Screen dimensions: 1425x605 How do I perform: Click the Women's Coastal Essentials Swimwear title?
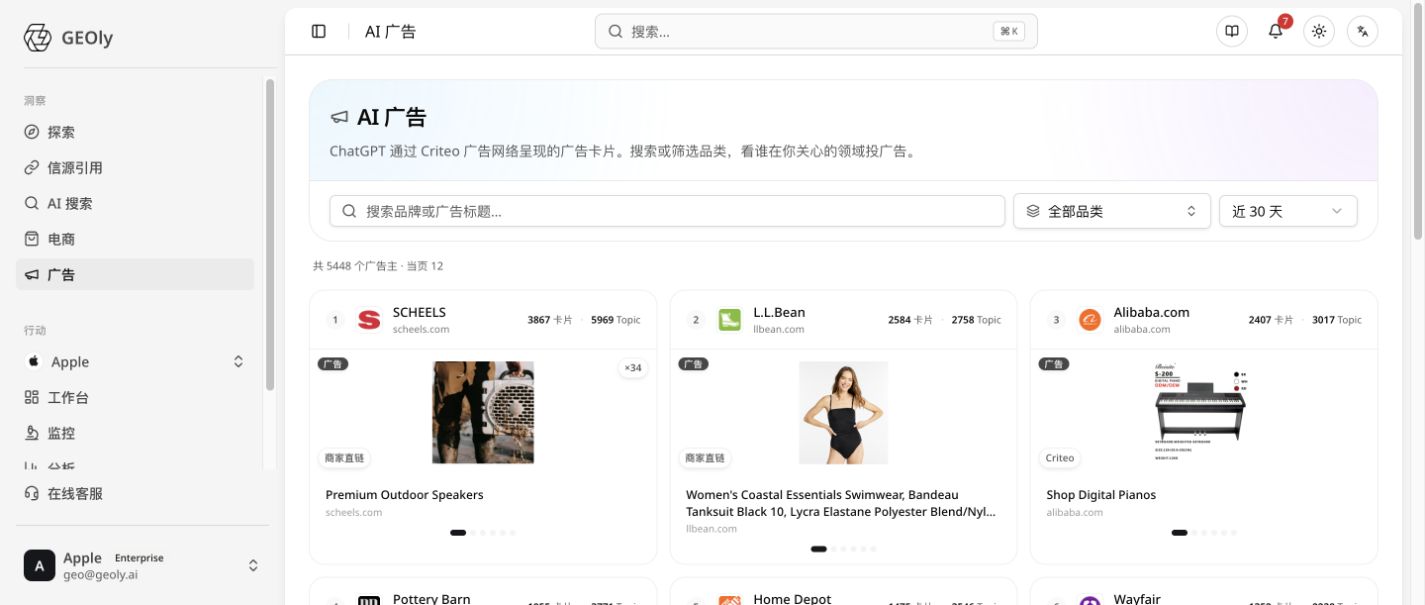pyautogui.click(x=841, y=503)
